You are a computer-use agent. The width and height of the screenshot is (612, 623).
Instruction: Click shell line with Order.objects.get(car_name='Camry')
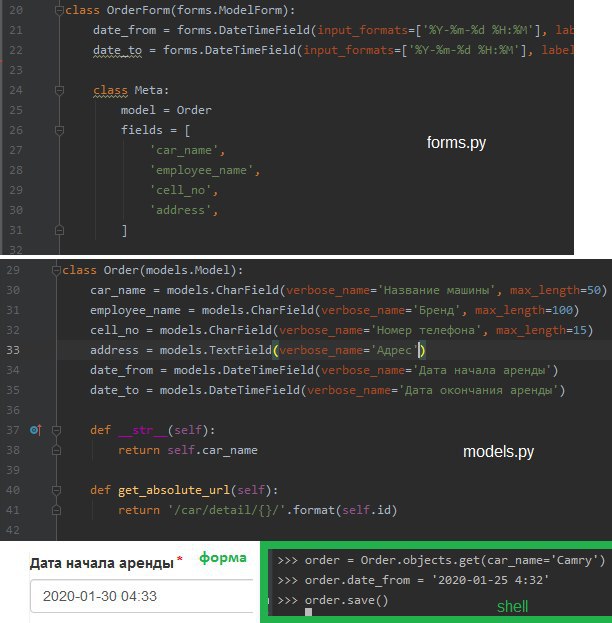441,560
